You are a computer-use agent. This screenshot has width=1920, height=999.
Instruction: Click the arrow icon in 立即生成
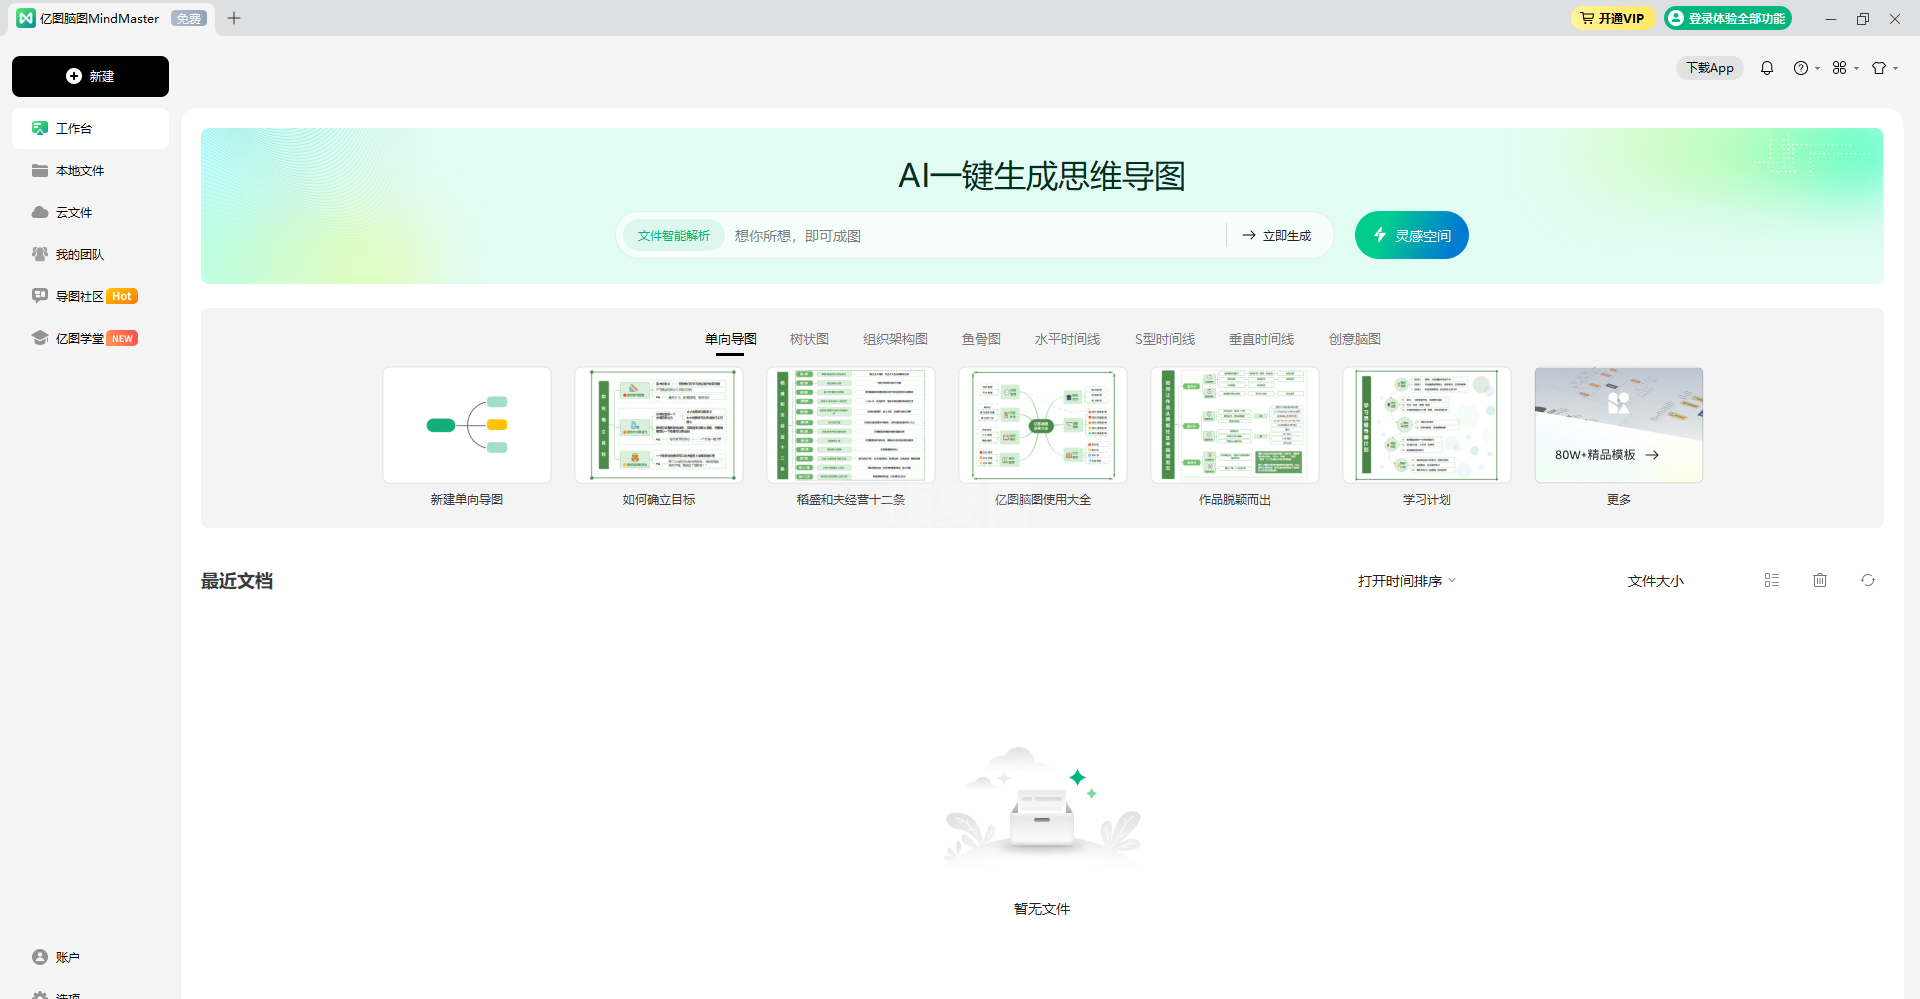(1249, 236)
